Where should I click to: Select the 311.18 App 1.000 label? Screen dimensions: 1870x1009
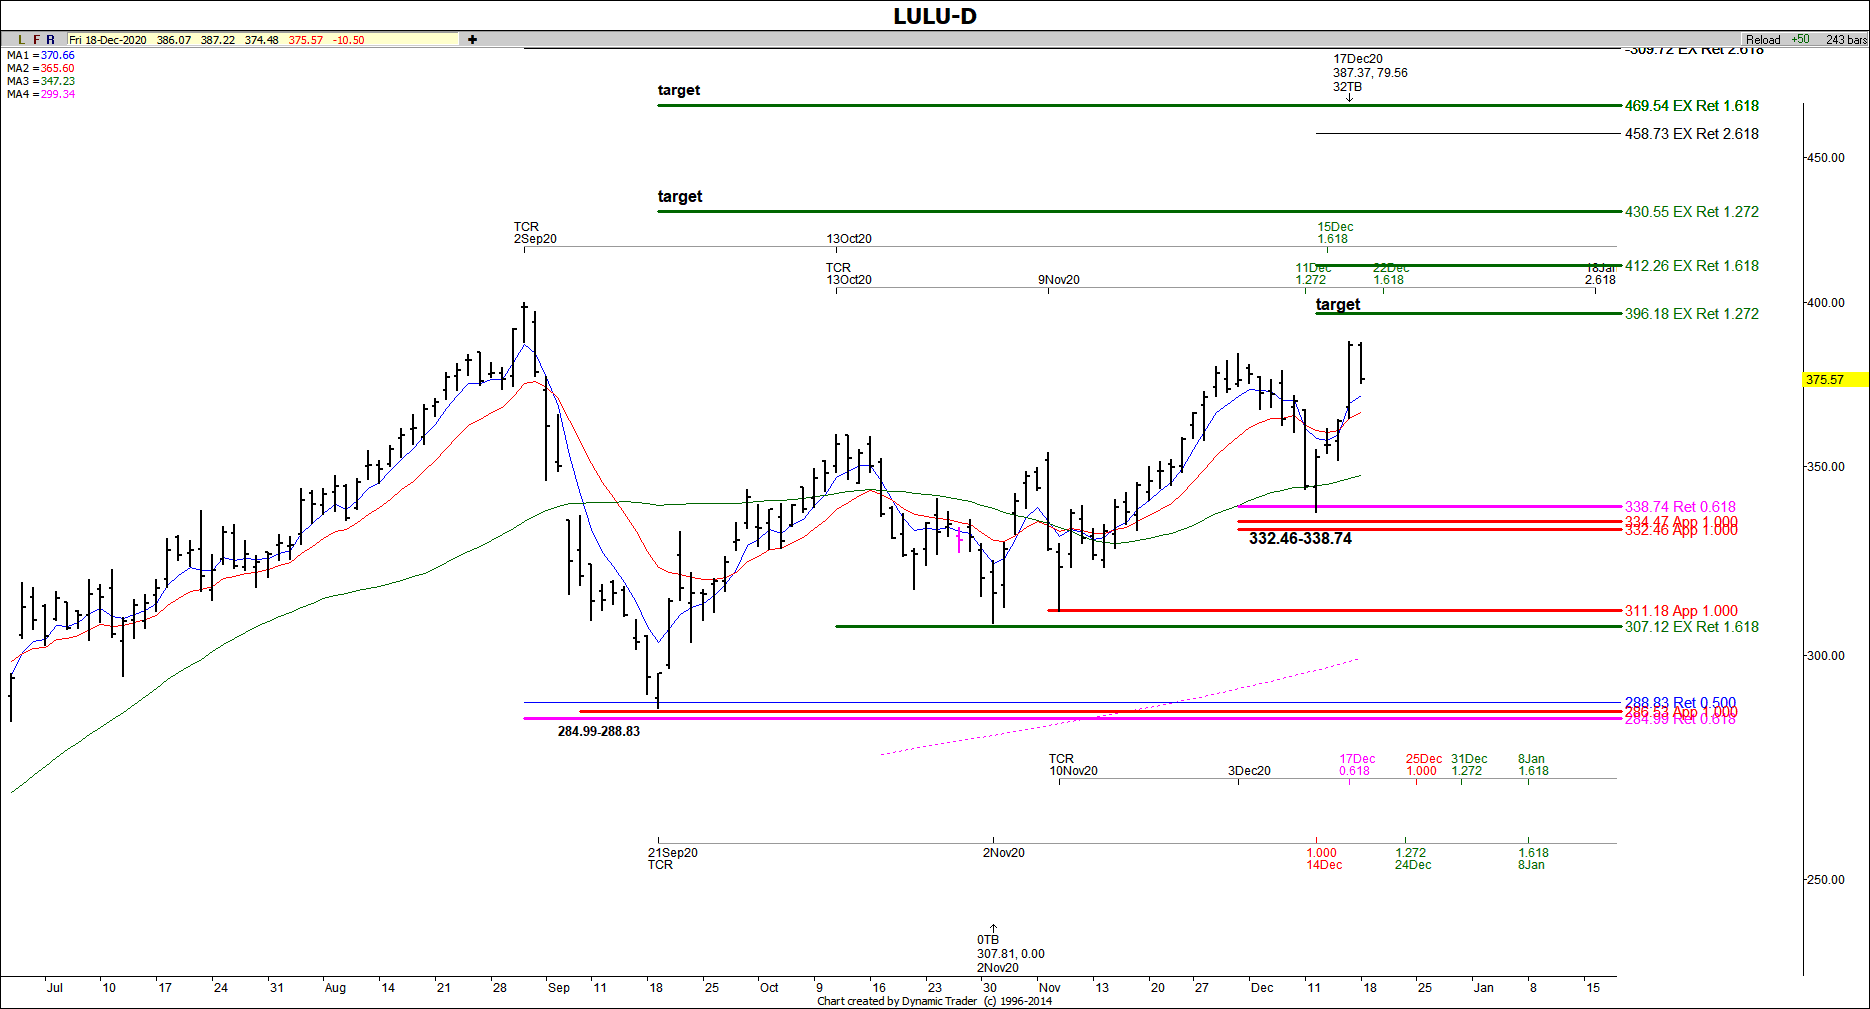1681,611
